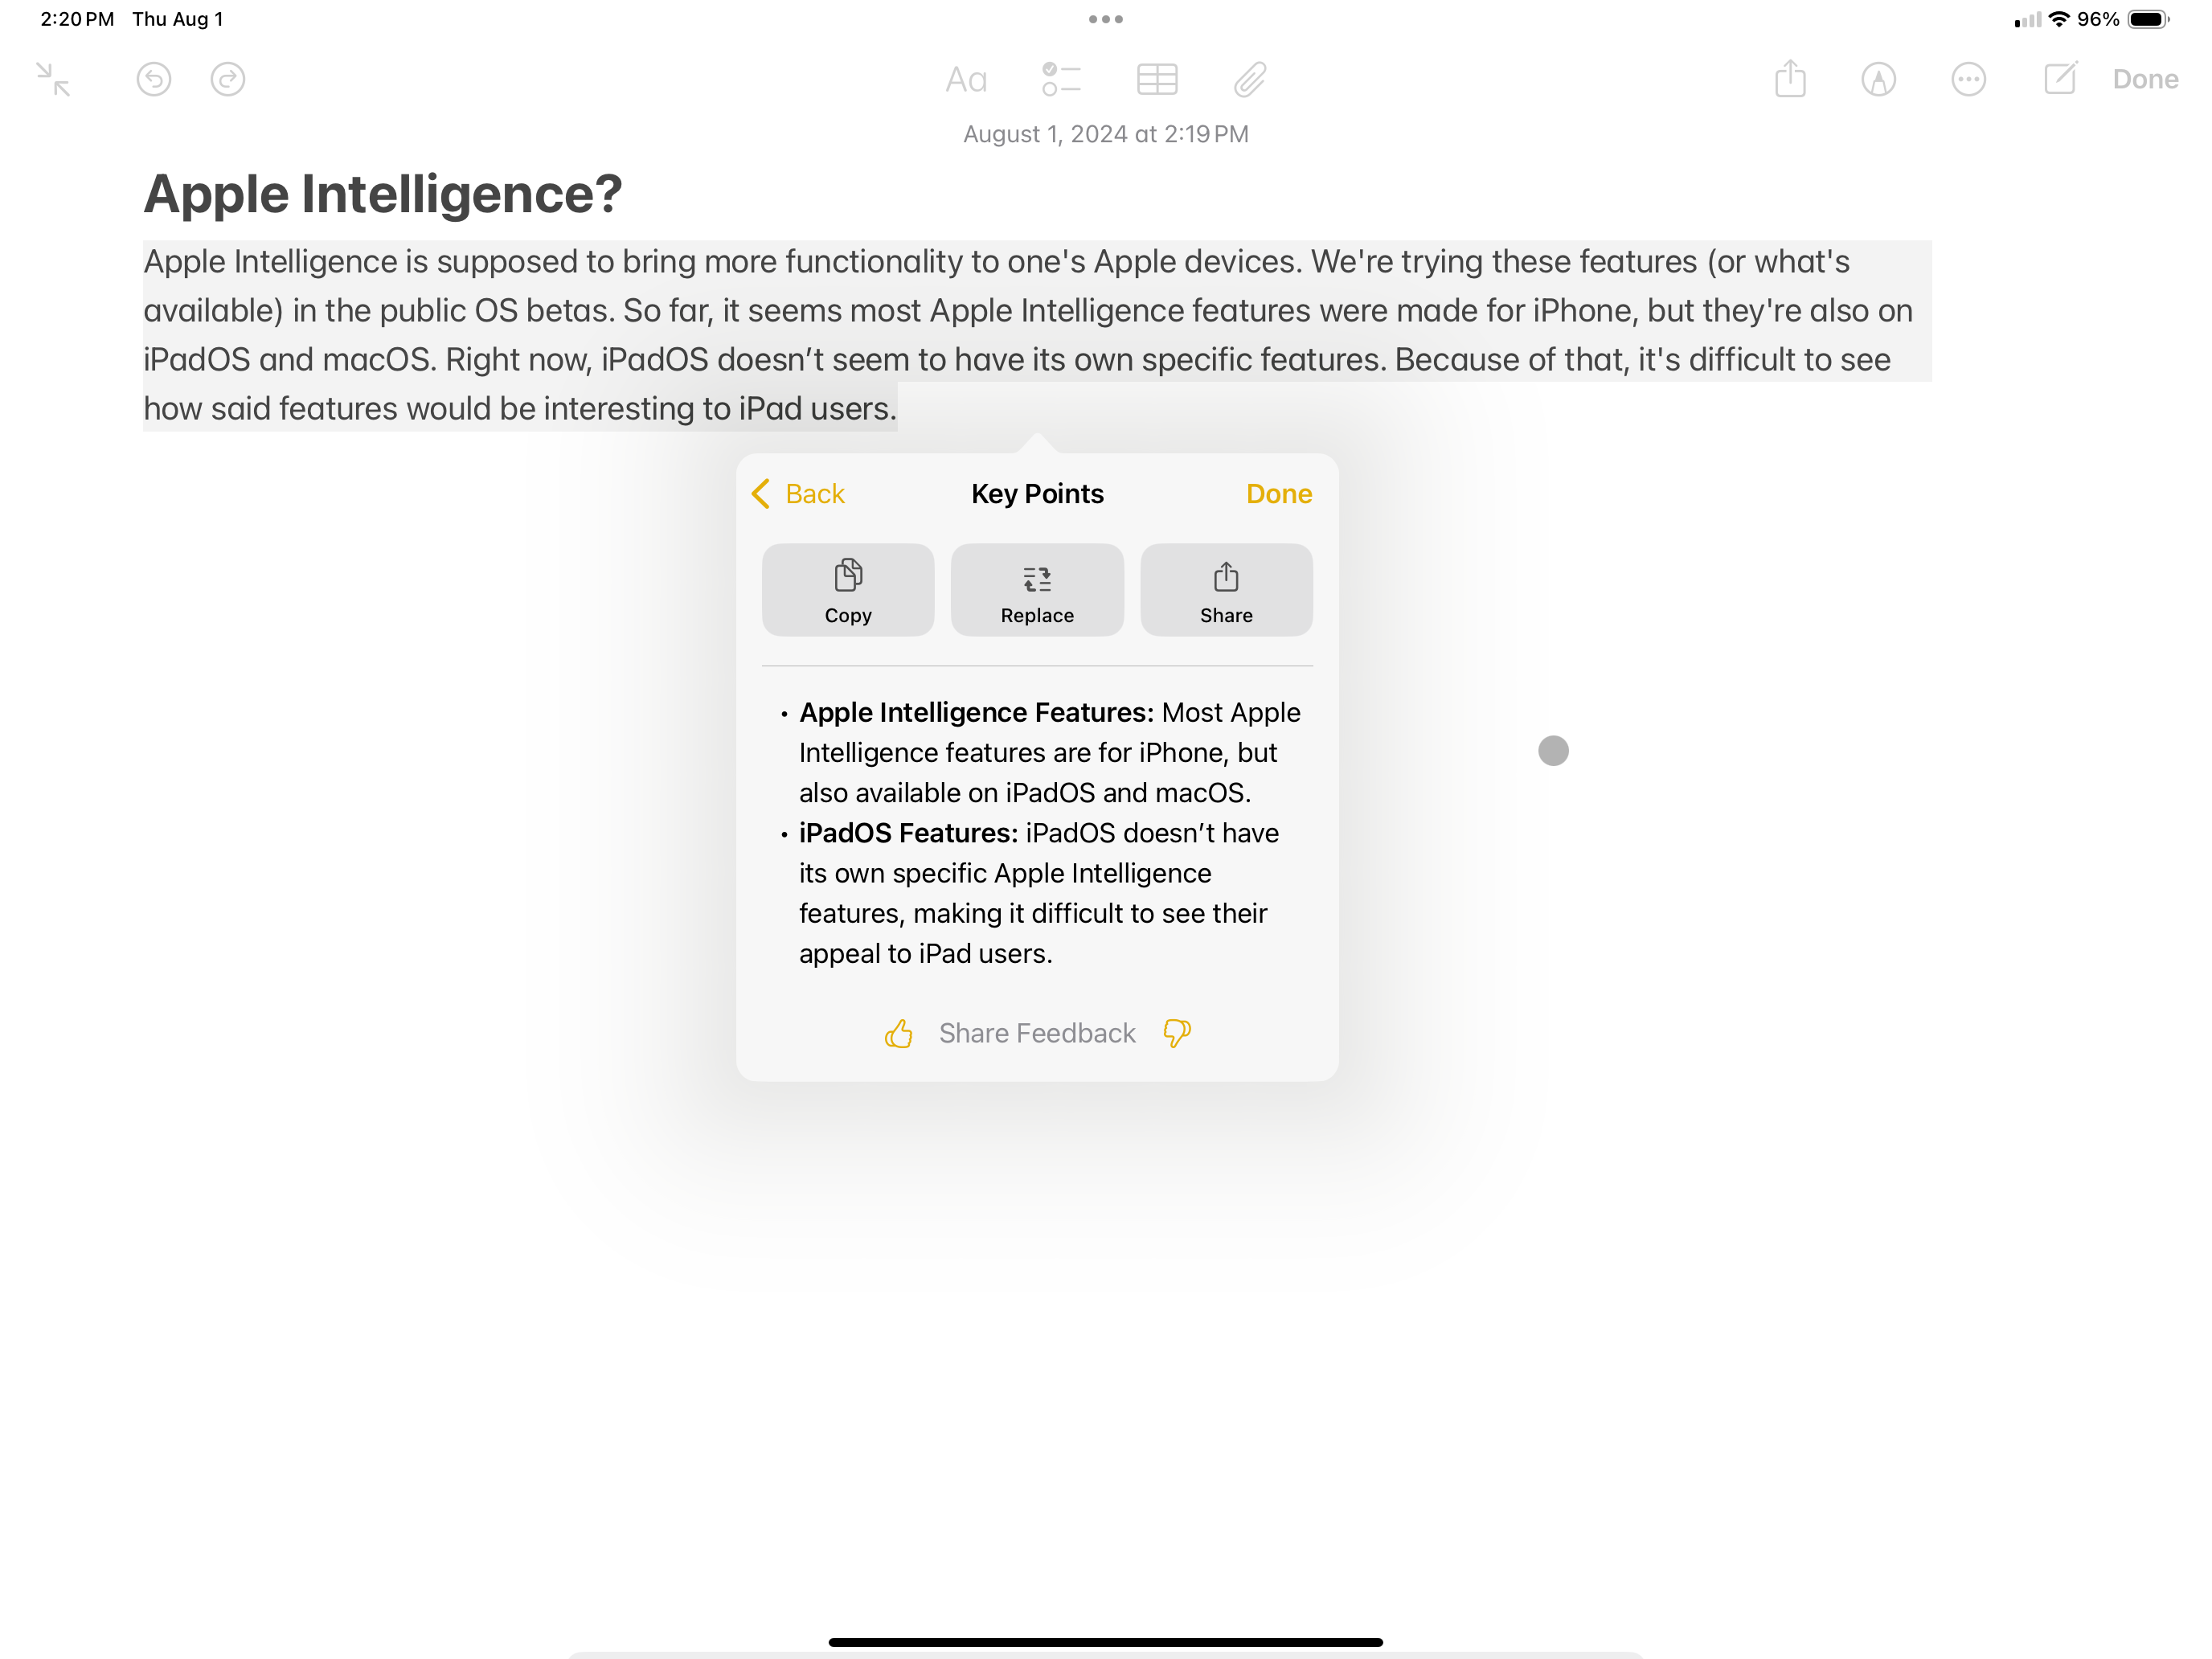Click the Done button to close panel

click(1280, 494)
